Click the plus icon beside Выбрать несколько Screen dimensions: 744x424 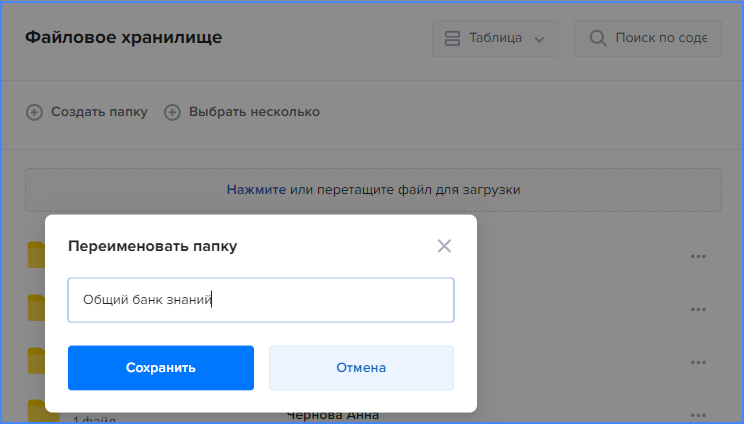point(172,112)
